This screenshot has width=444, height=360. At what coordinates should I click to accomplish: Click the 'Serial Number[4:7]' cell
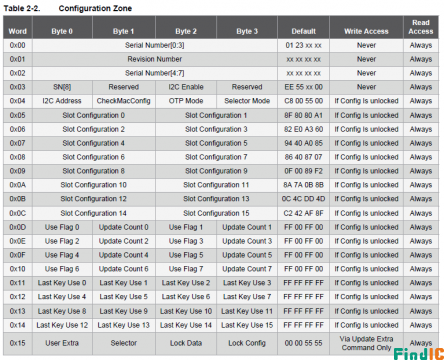155,73
